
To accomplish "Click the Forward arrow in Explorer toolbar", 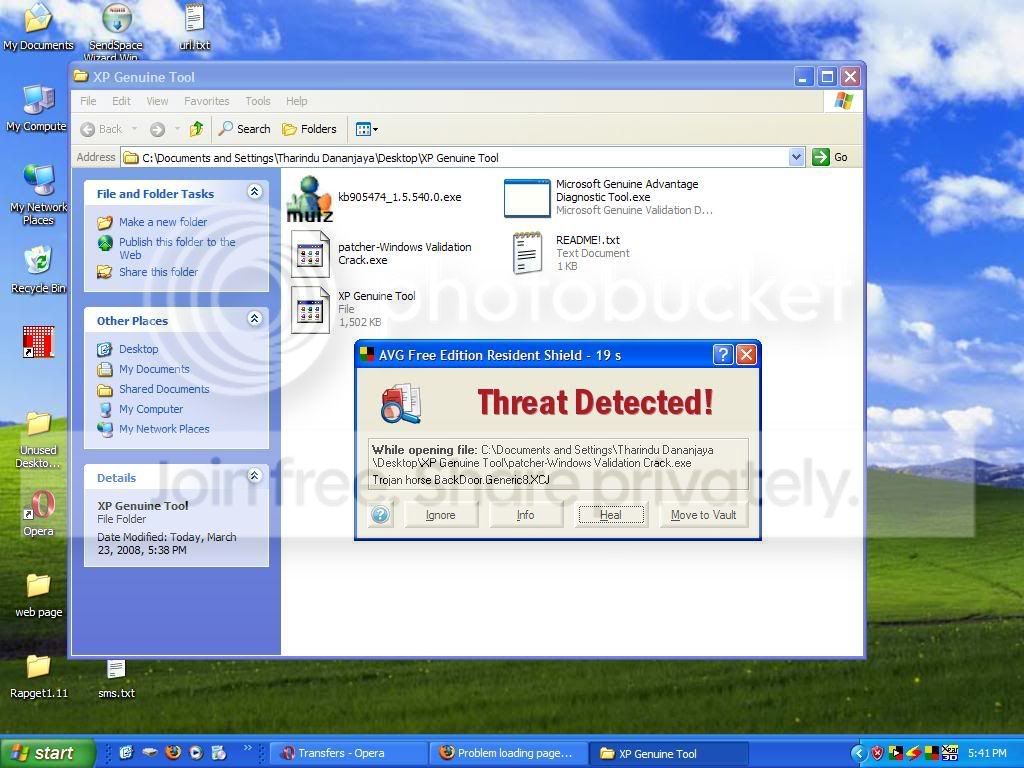I will 157,129.
